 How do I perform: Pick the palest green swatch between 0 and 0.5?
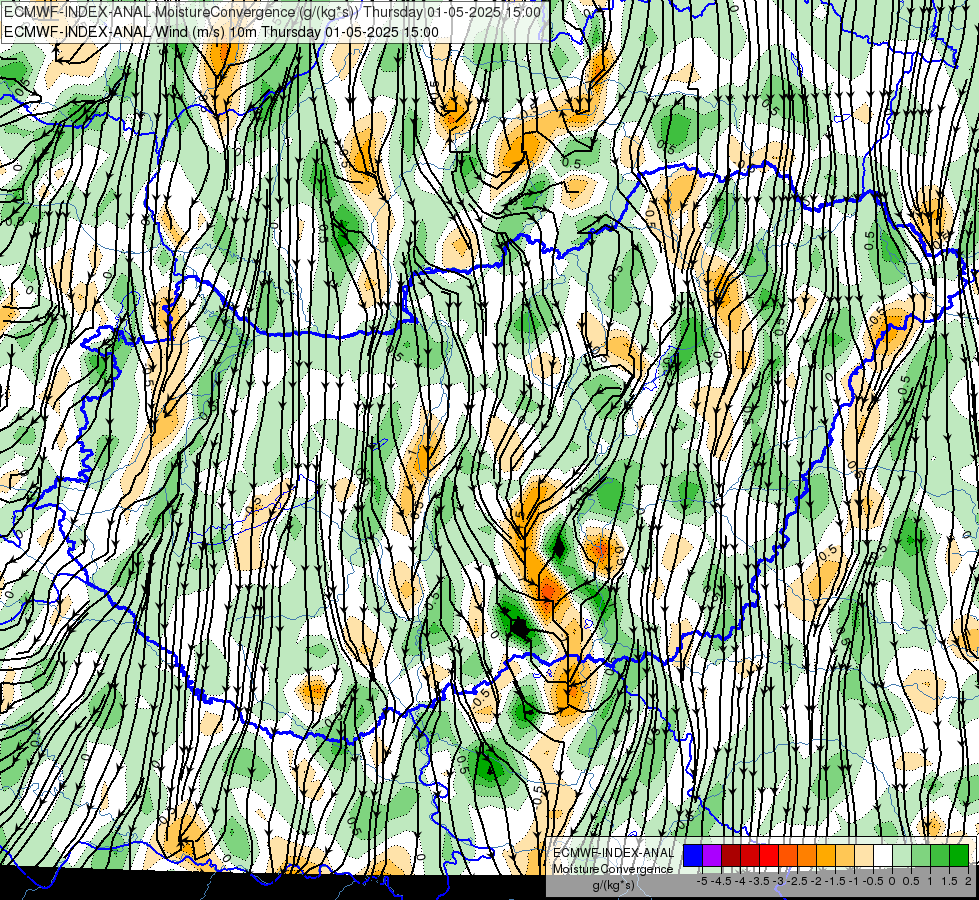click(x=902, y=855)
